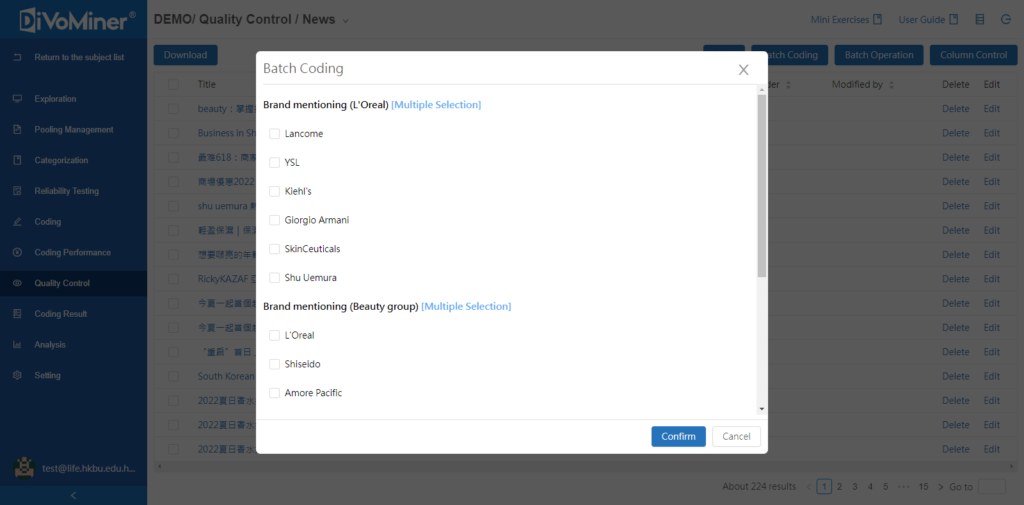Viewport: 1024px width, 505px height.
Task: Click the test@life.hkbu.edu.h... account name
Action: pyautogui.click(x=88, y=468)
